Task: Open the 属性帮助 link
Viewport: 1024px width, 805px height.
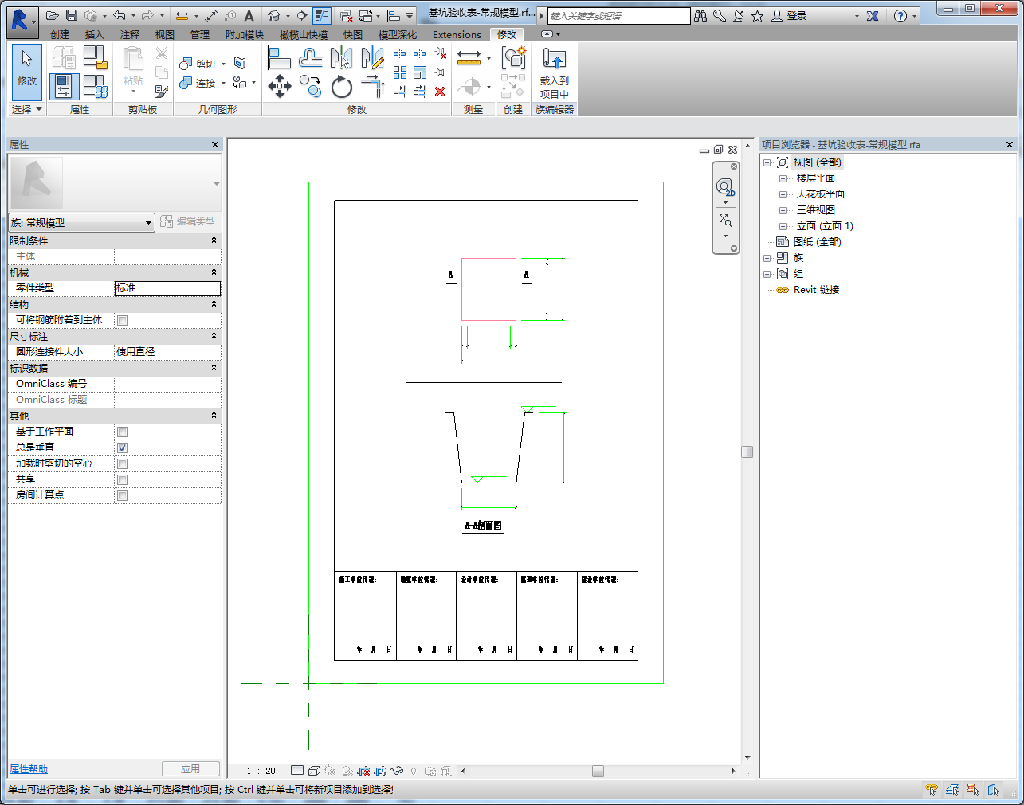Action: click(x=29, y=769)
